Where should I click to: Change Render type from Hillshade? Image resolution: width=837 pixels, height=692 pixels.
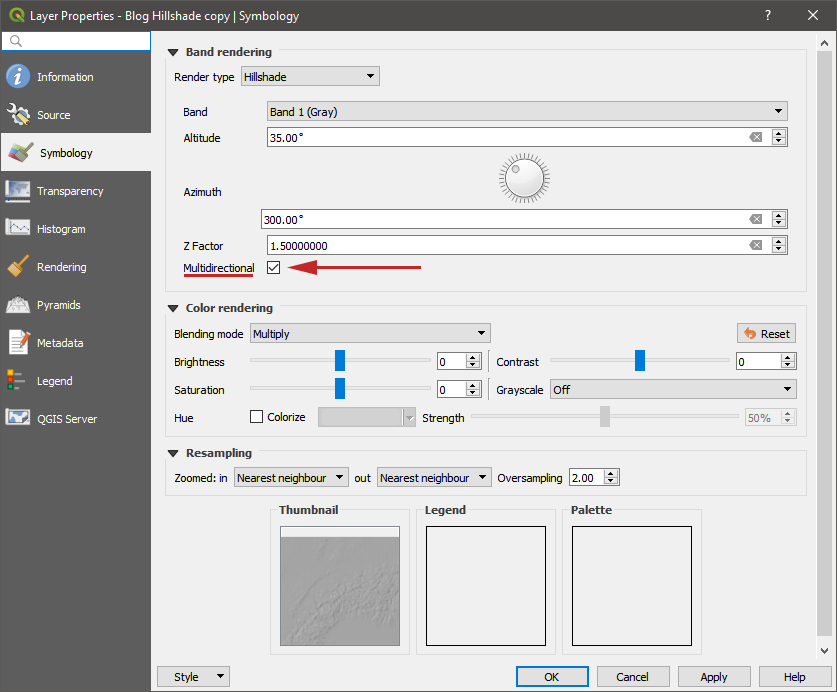(310, 75)
